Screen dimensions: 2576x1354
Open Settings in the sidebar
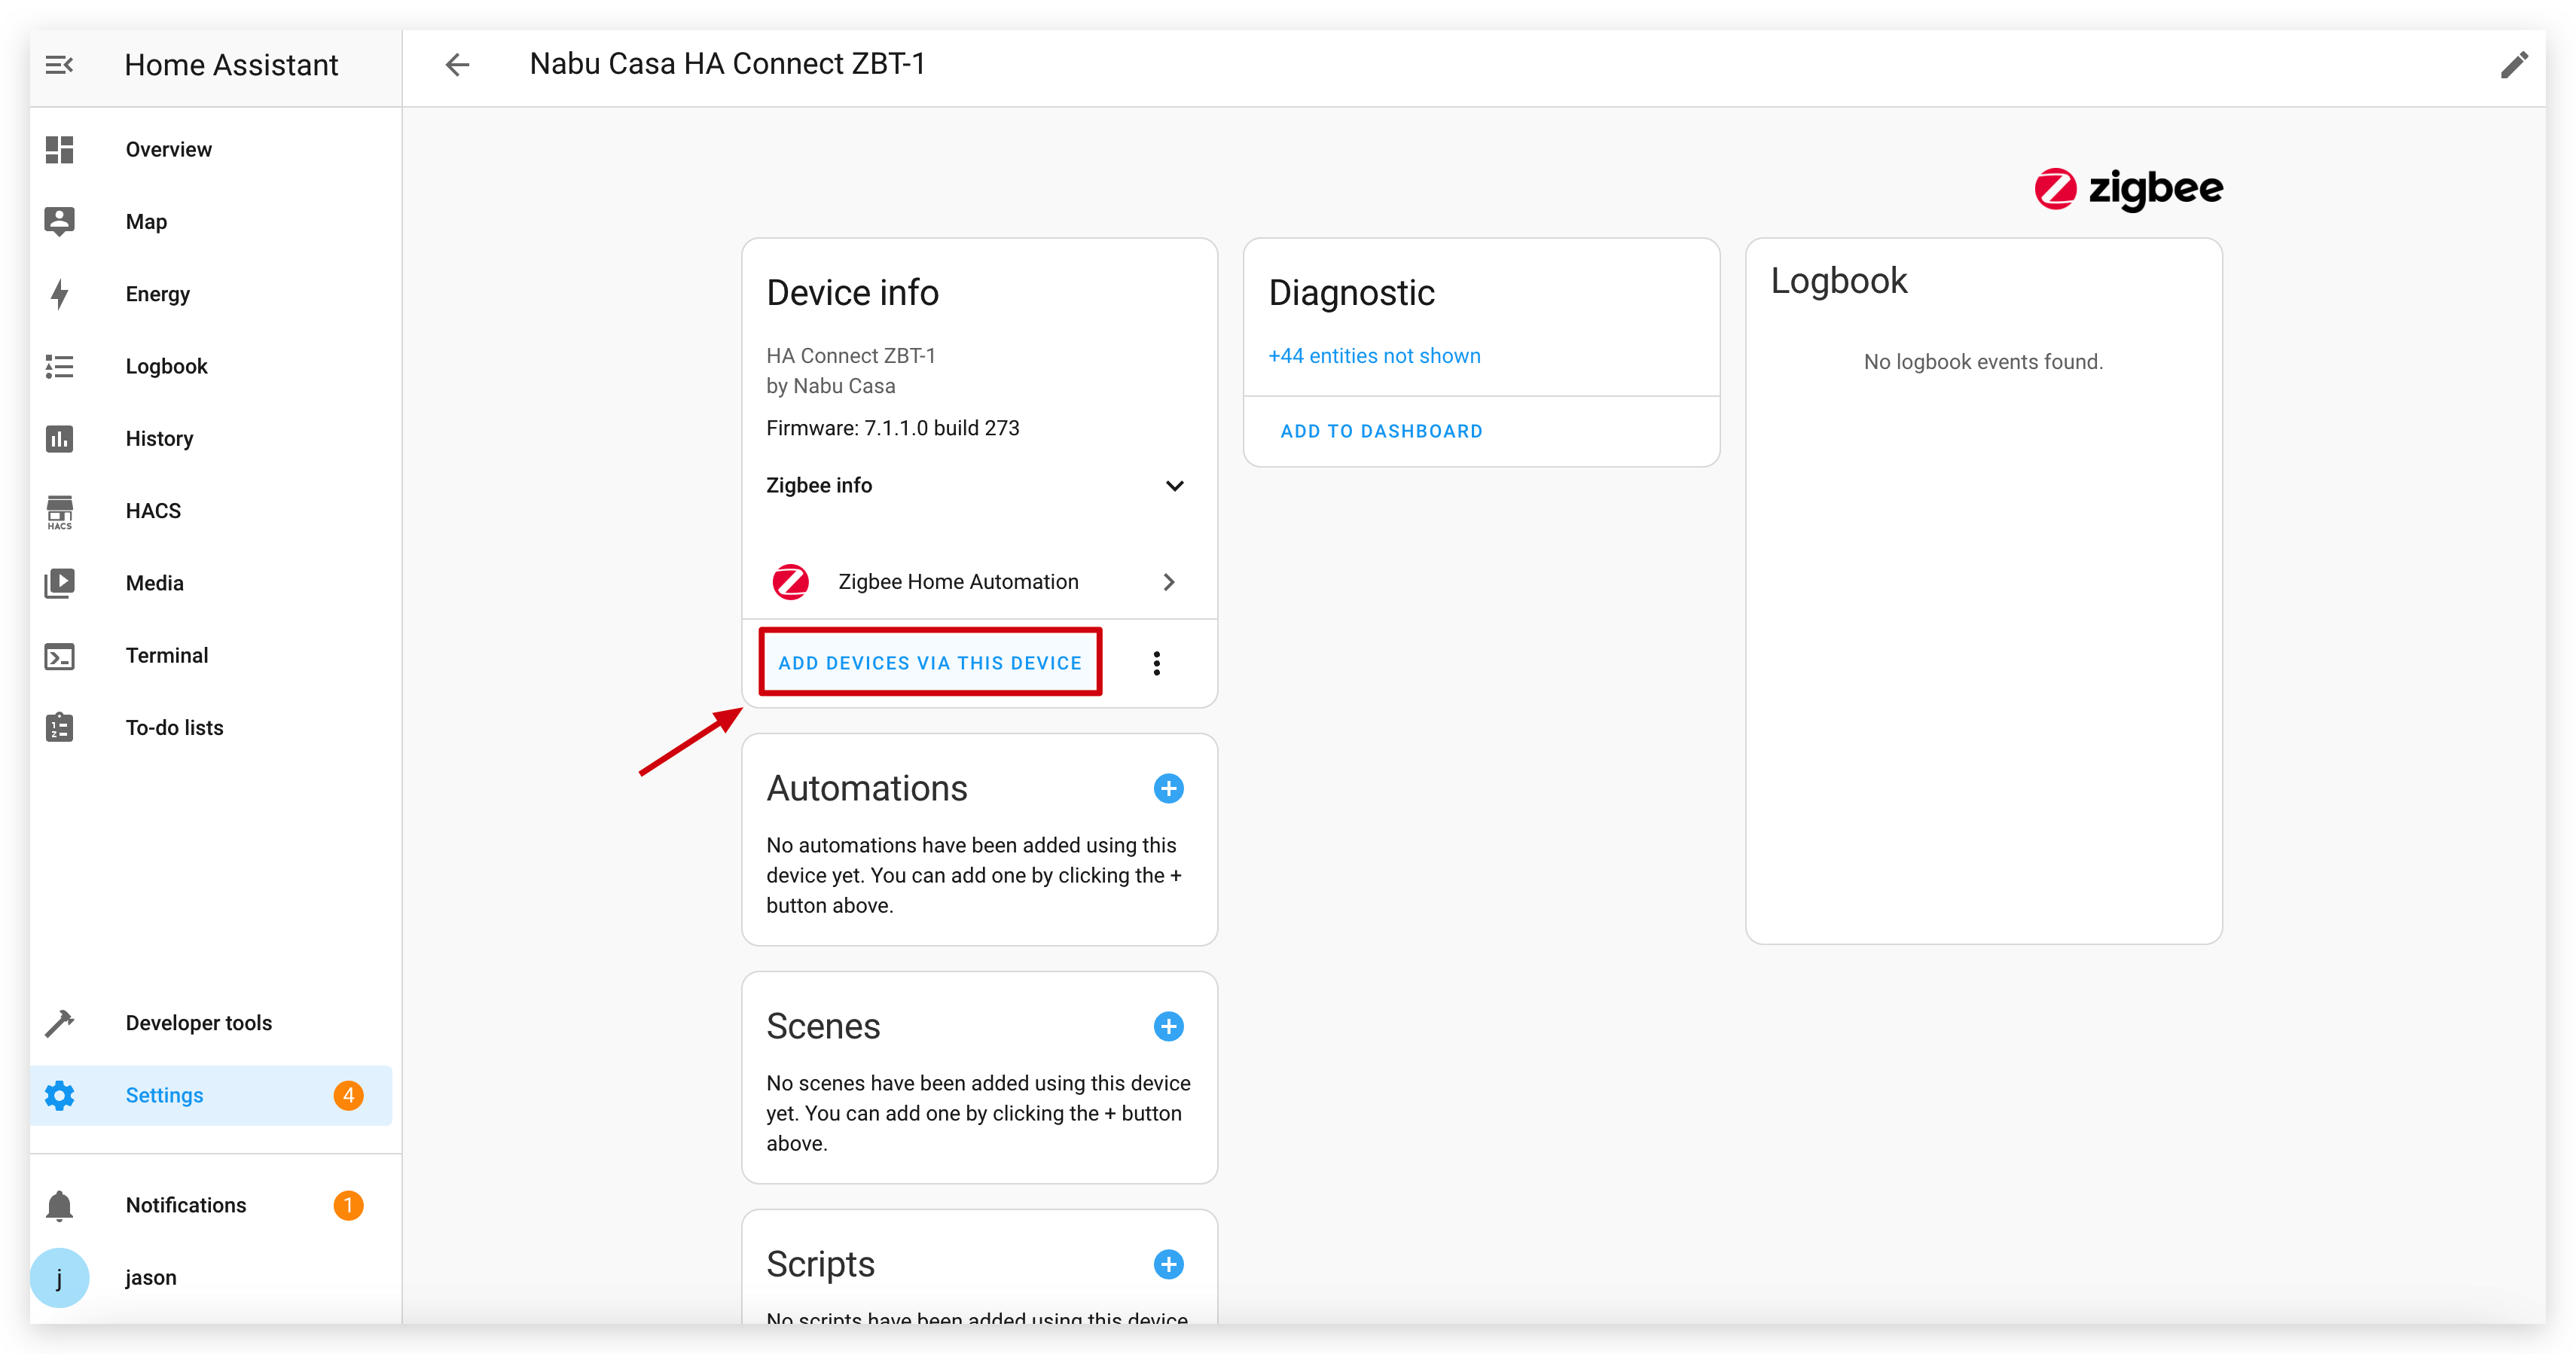pos(211,1095)
